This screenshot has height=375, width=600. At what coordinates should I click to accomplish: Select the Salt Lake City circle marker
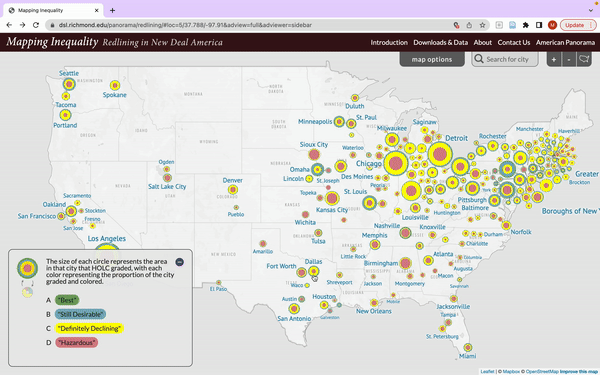click(167, 178)
